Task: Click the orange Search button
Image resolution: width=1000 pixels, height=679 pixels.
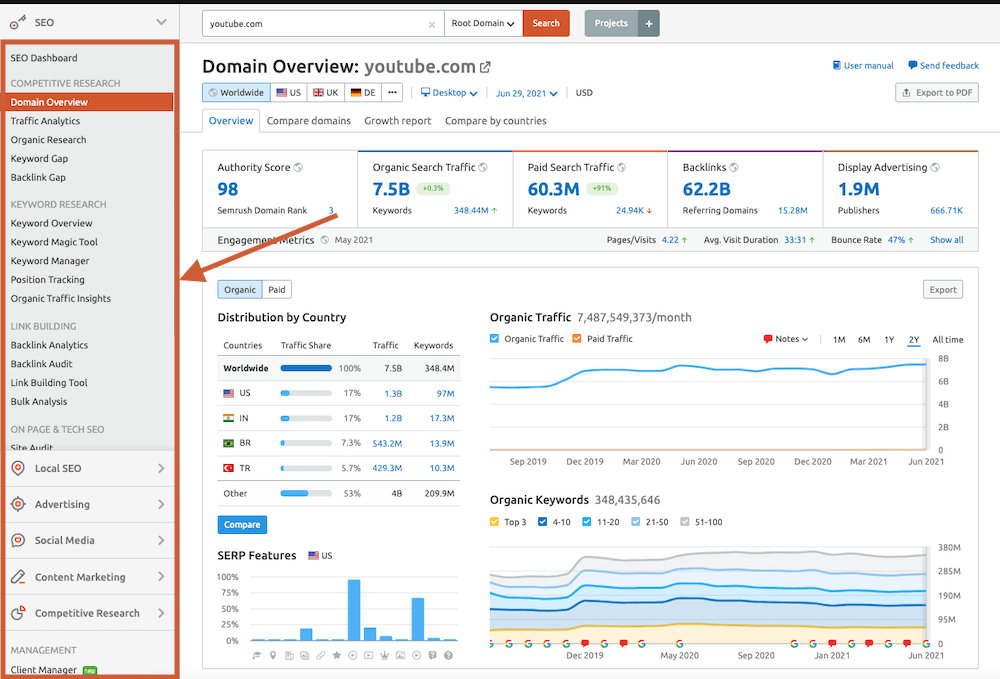Action: tap(546, 24)
